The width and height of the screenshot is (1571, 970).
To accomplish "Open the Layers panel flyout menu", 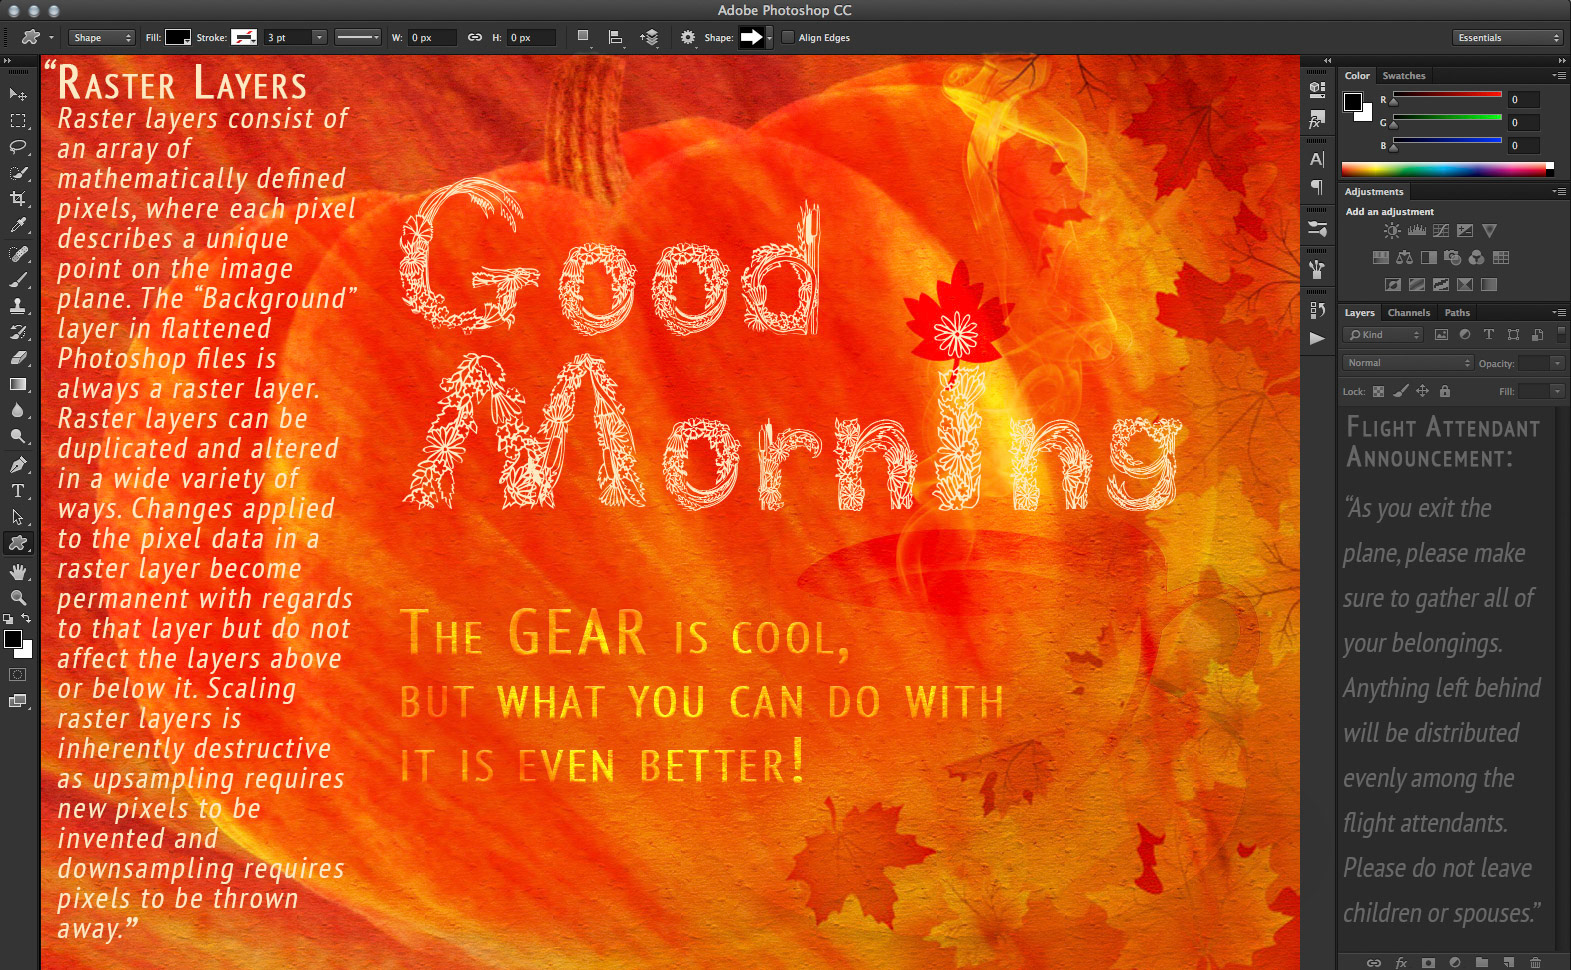I will [x=1559, y=313].
